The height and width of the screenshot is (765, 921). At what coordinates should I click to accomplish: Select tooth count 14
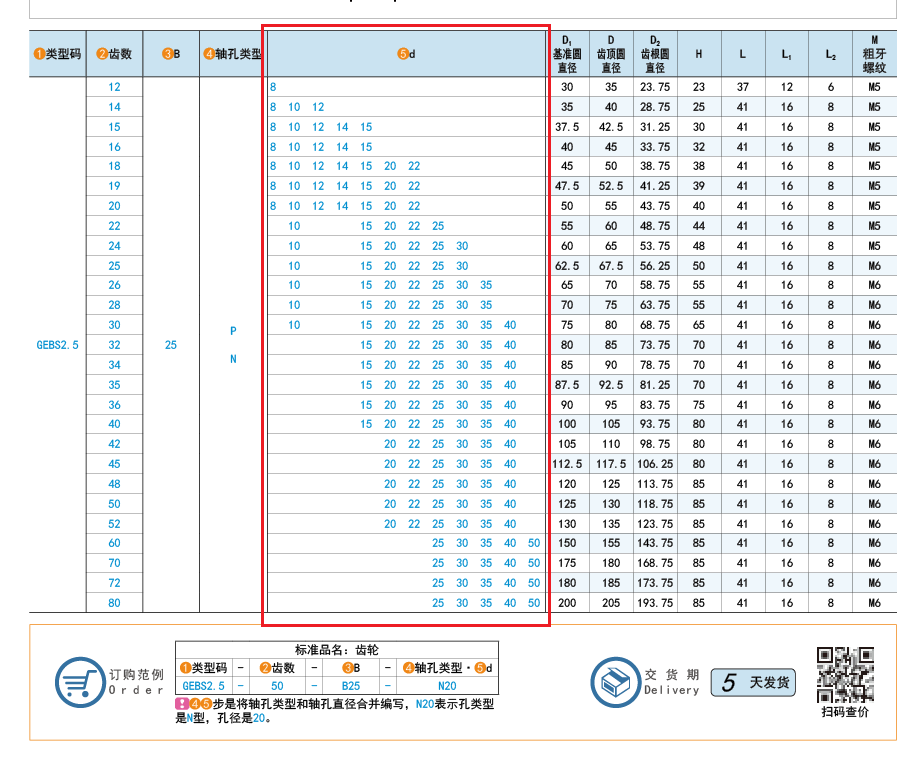[x=115, y=107]
